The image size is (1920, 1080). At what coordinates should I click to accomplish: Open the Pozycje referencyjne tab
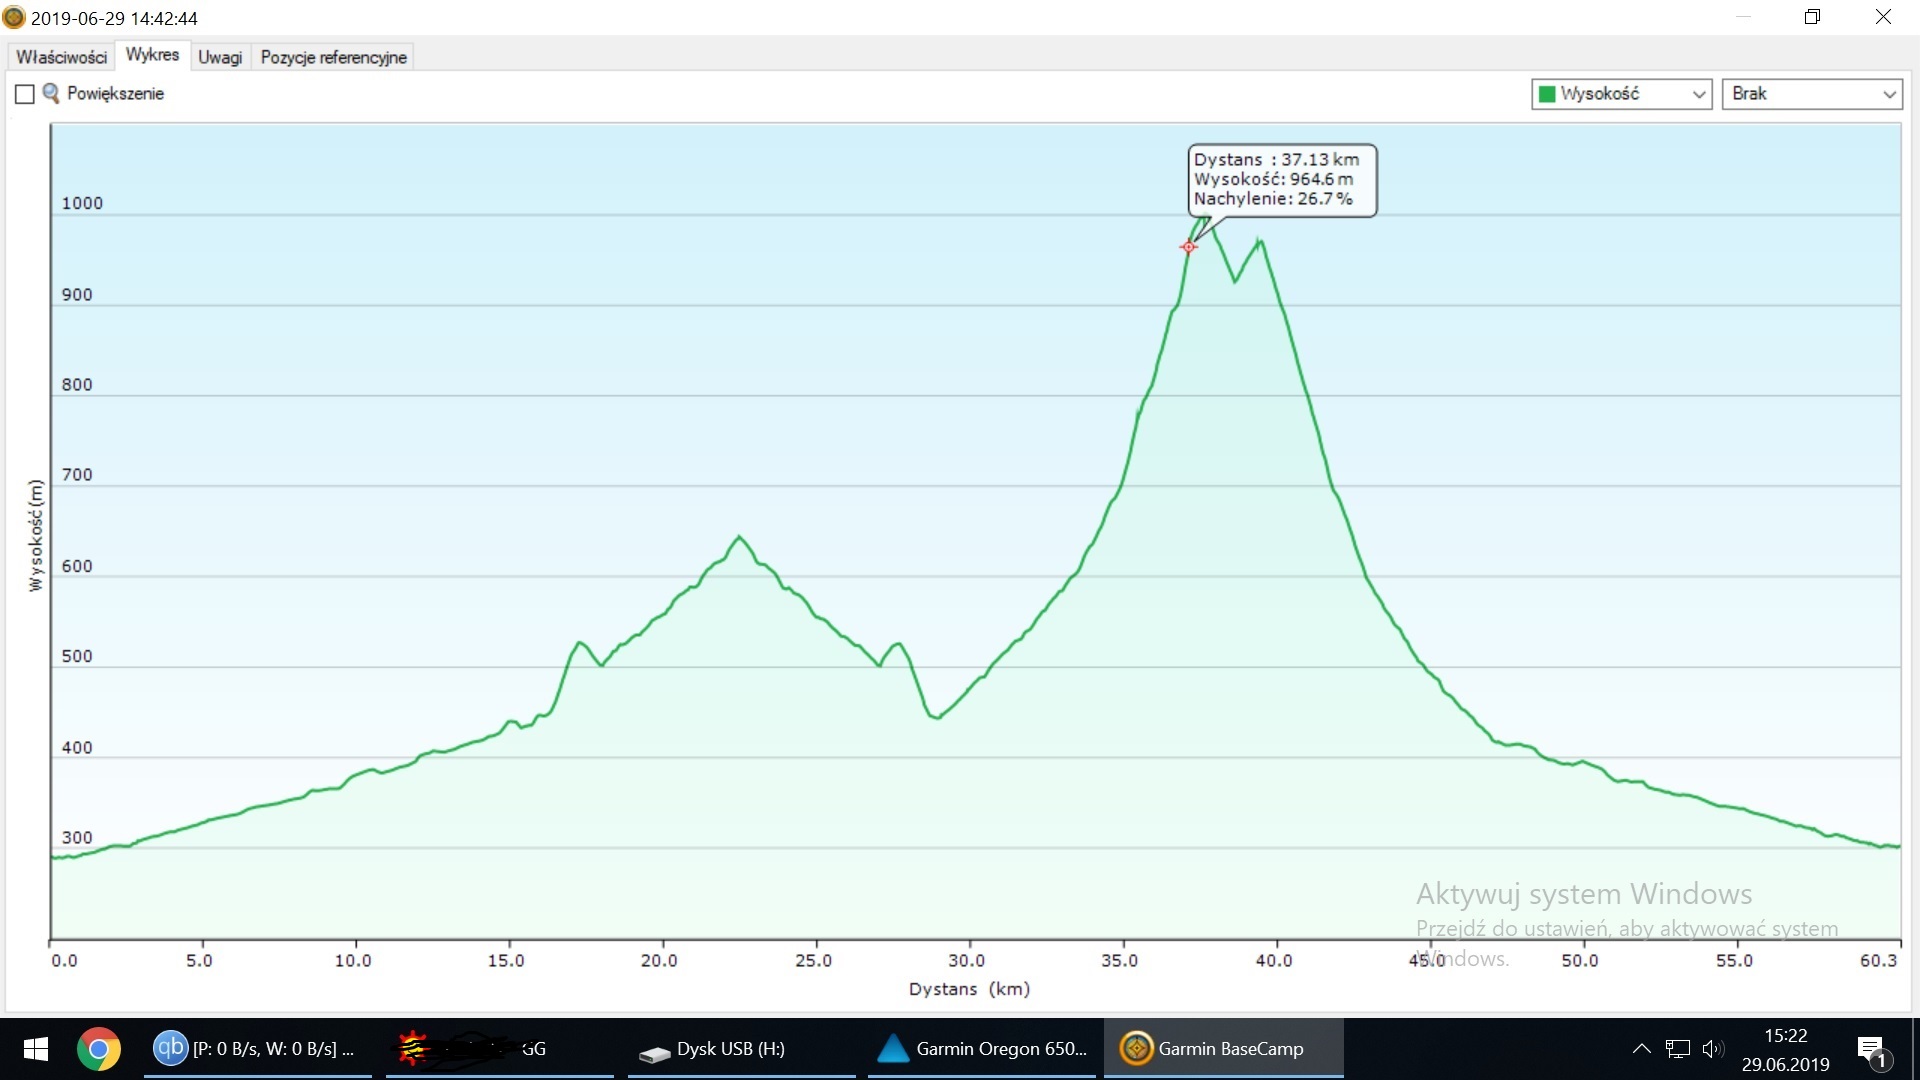click(333, 57)
